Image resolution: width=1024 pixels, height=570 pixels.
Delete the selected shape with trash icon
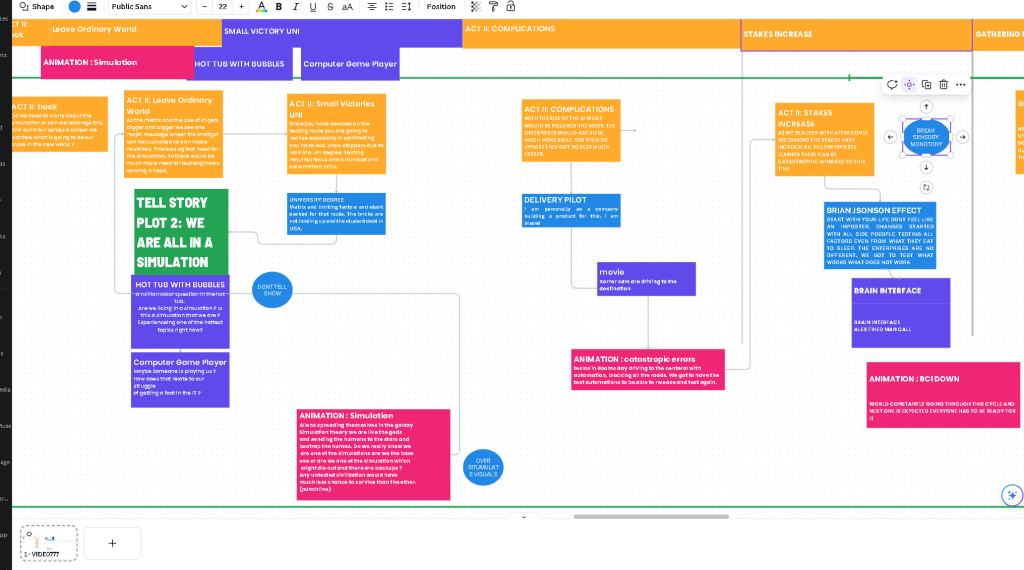pos(943,84)
